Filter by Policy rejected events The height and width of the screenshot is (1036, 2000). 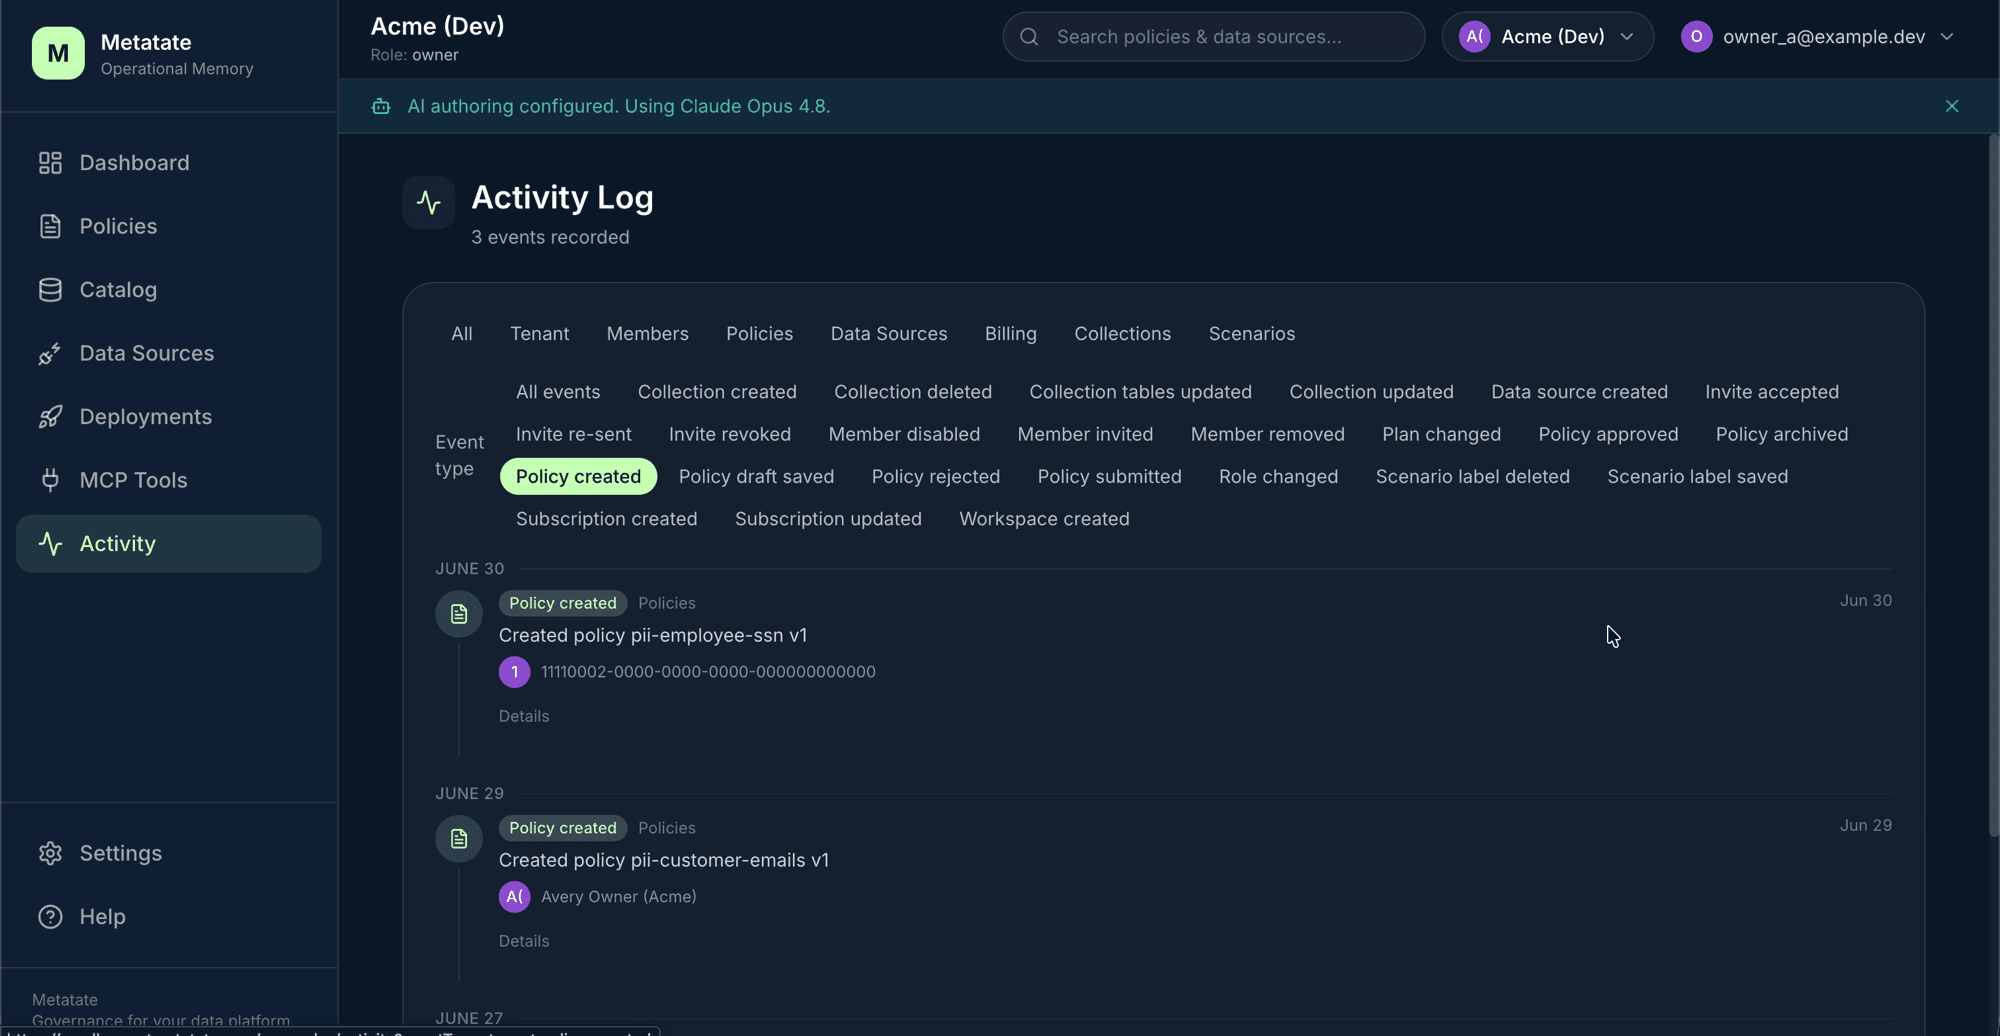coord(936,477)
